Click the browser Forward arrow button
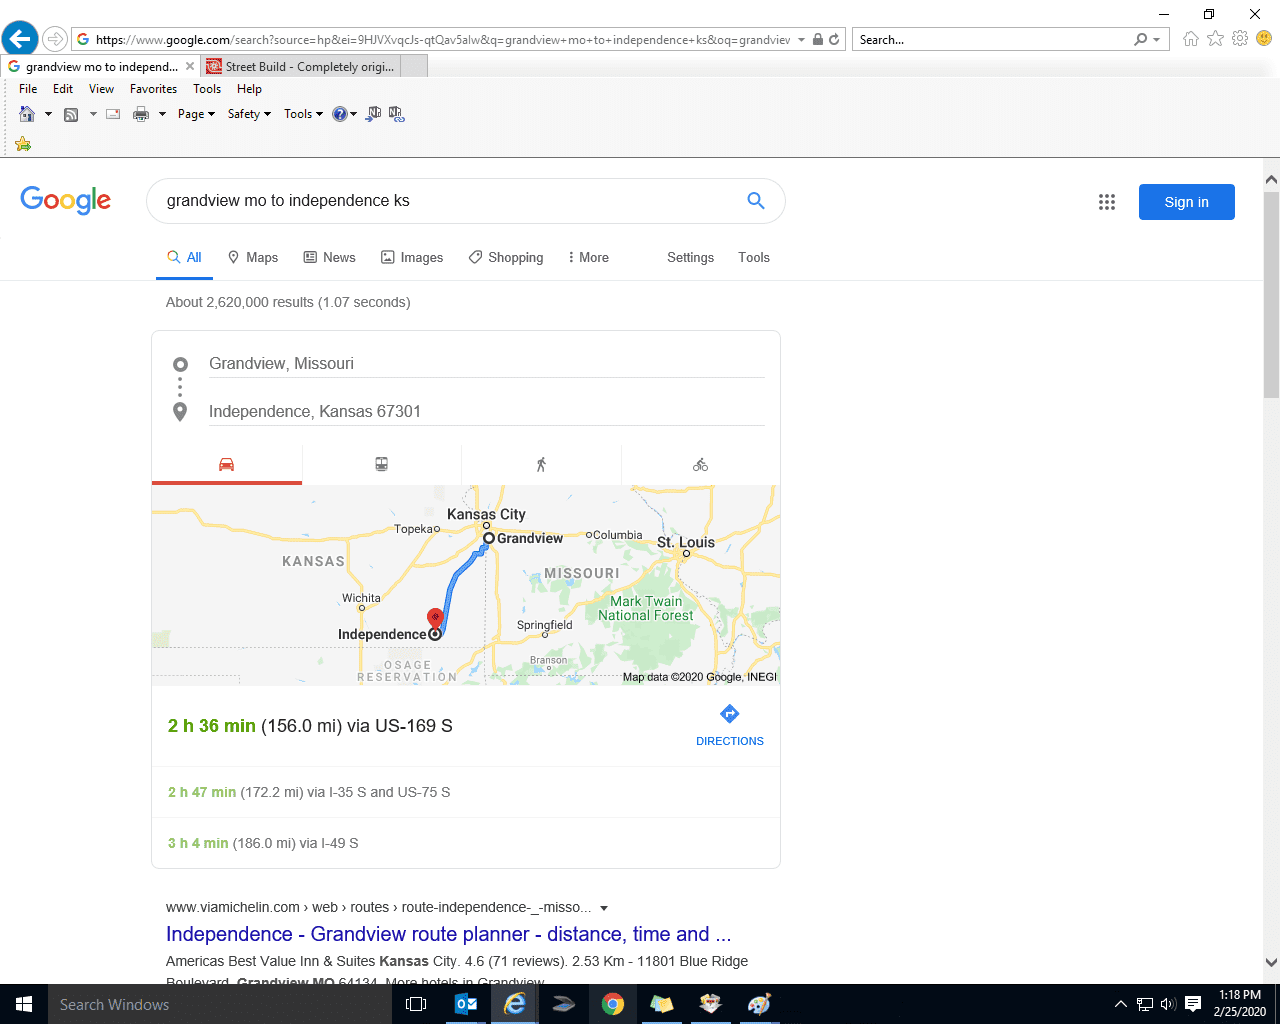 pos(55,39)
